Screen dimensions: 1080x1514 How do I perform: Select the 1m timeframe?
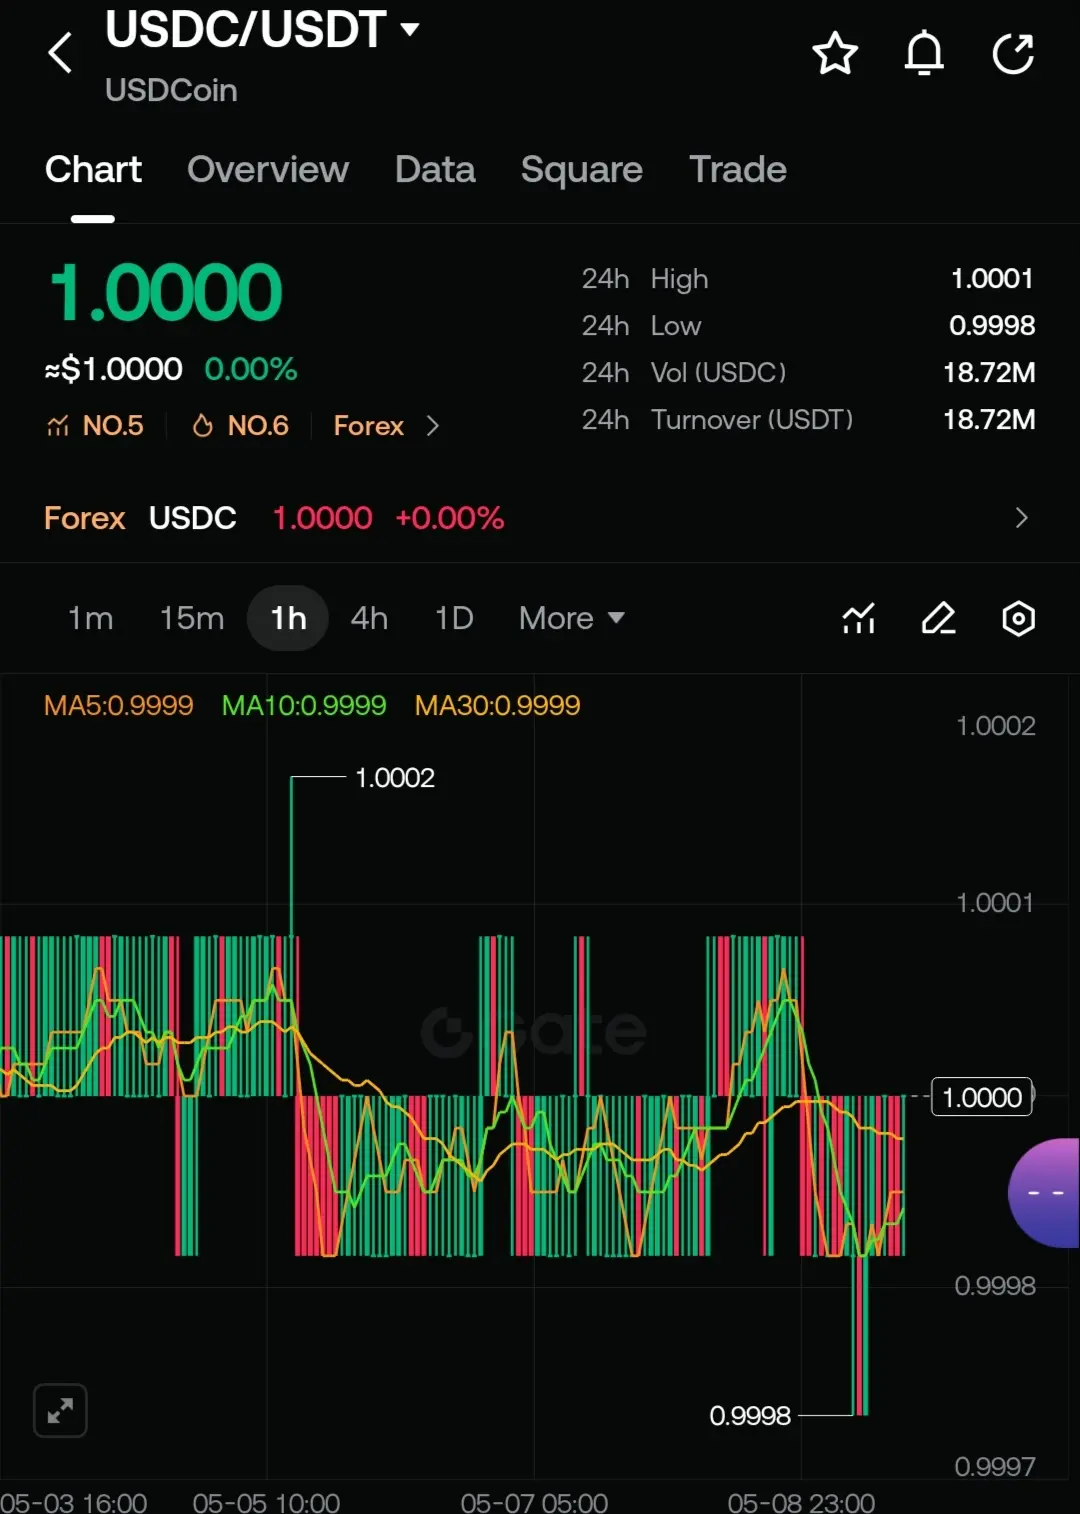click(90, 618)
